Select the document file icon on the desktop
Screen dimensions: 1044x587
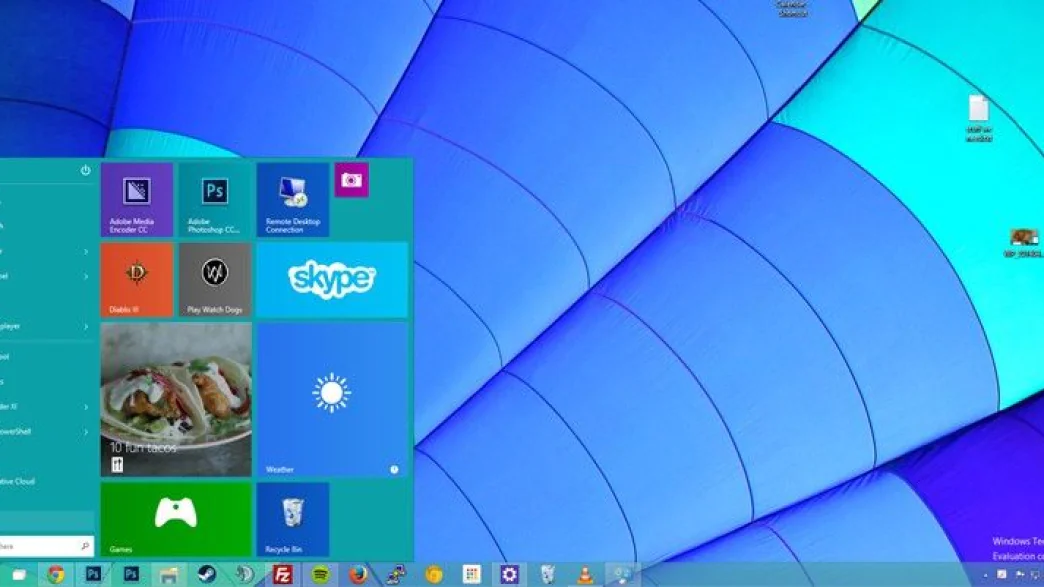tap(979, 118)
